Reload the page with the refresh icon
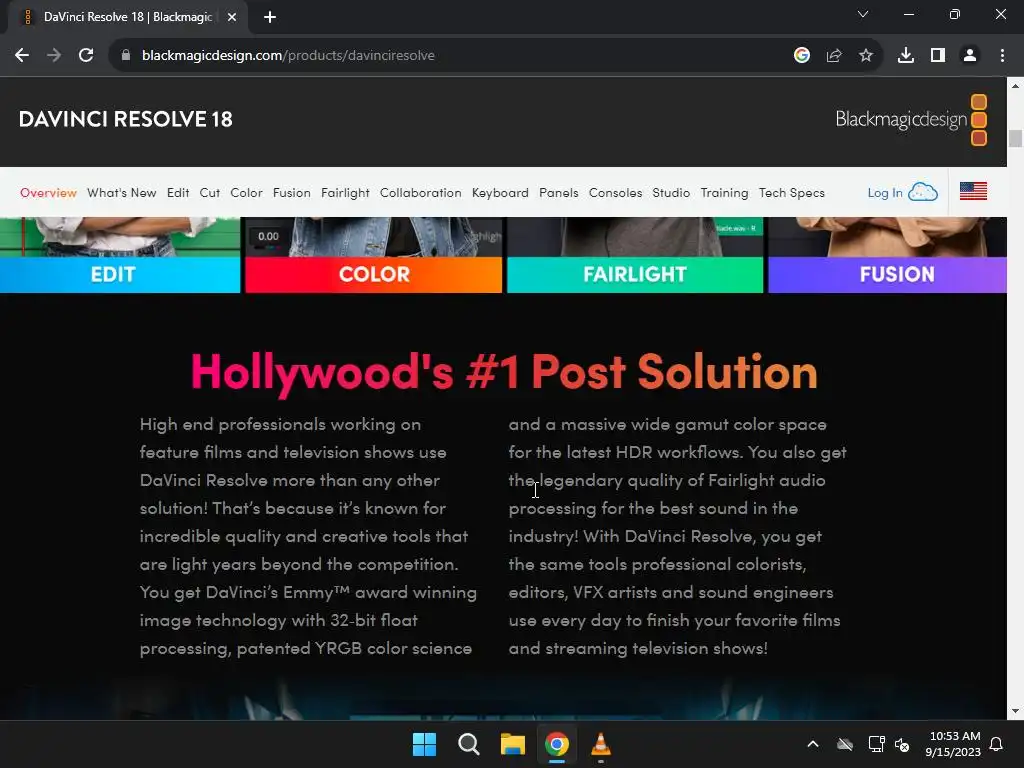This screenshot has height=768, width=1024. [x=86, y=56]
